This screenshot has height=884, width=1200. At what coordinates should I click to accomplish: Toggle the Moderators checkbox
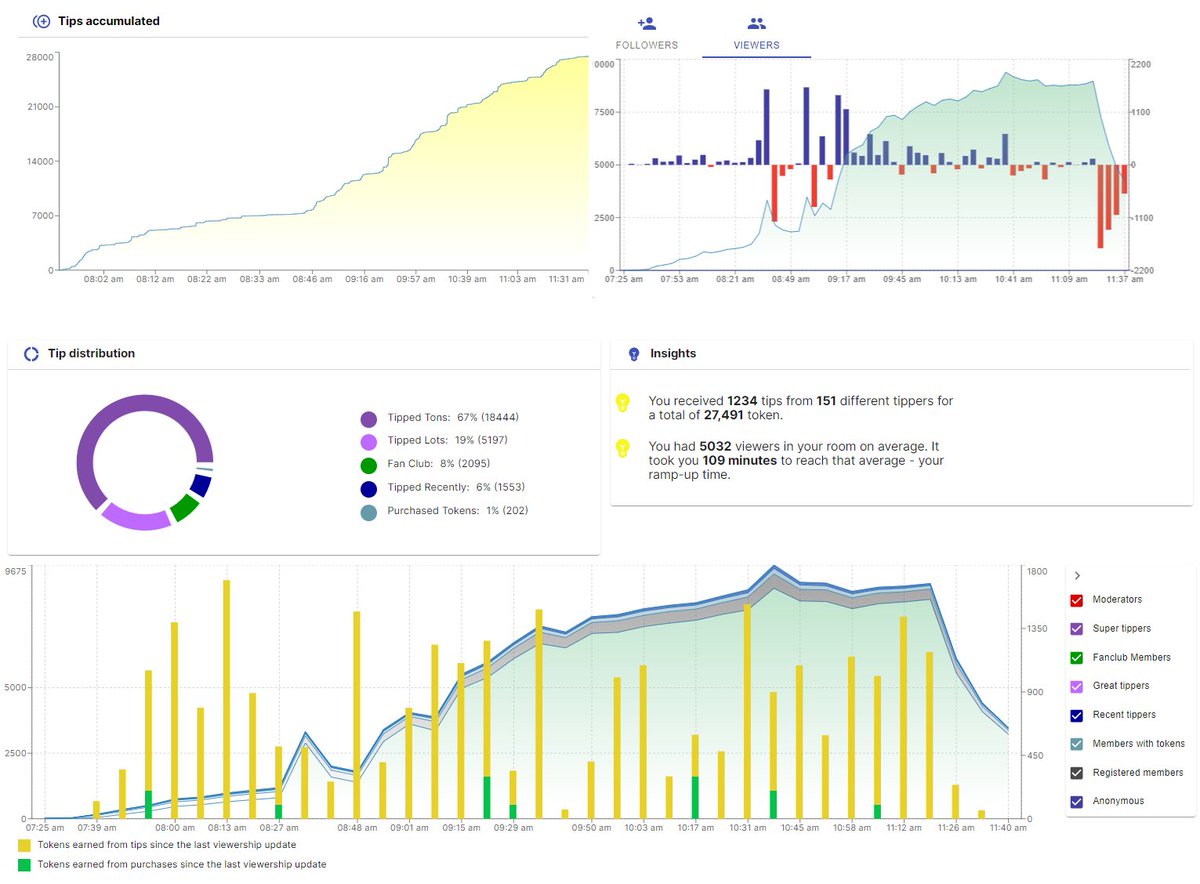1076,600
